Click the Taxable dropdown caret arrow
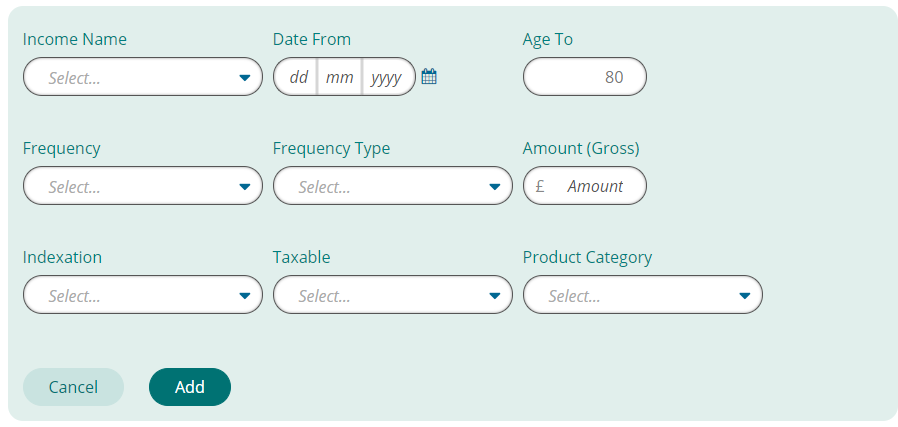Viewport: 898px width, 427px height. (x=494, y=296)
